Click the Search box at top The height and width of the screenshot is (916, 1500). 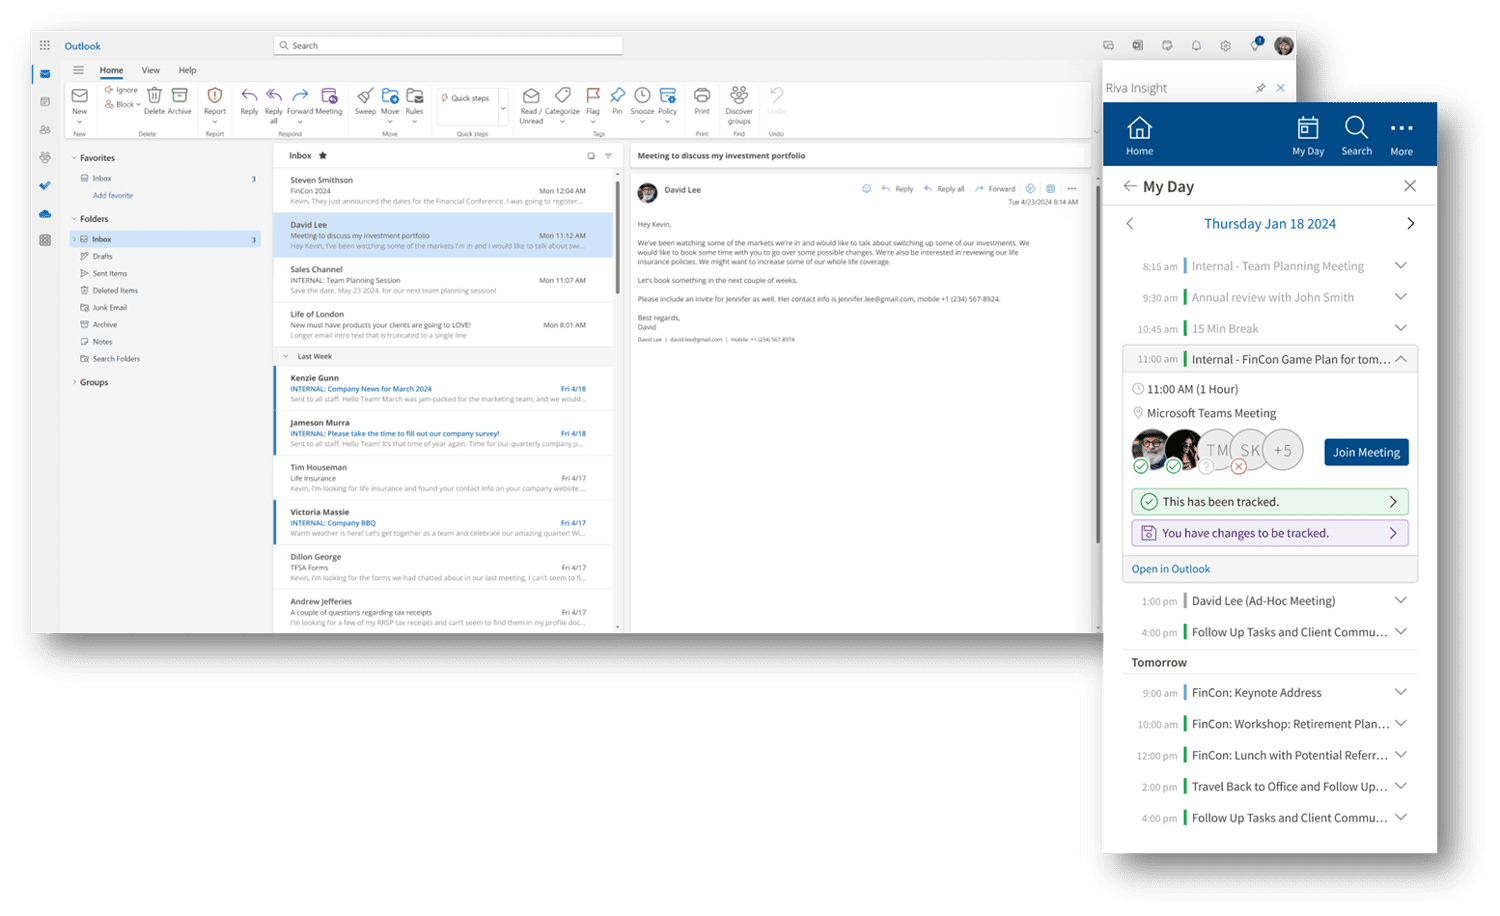pyautogui.click(x=448, y=46)
